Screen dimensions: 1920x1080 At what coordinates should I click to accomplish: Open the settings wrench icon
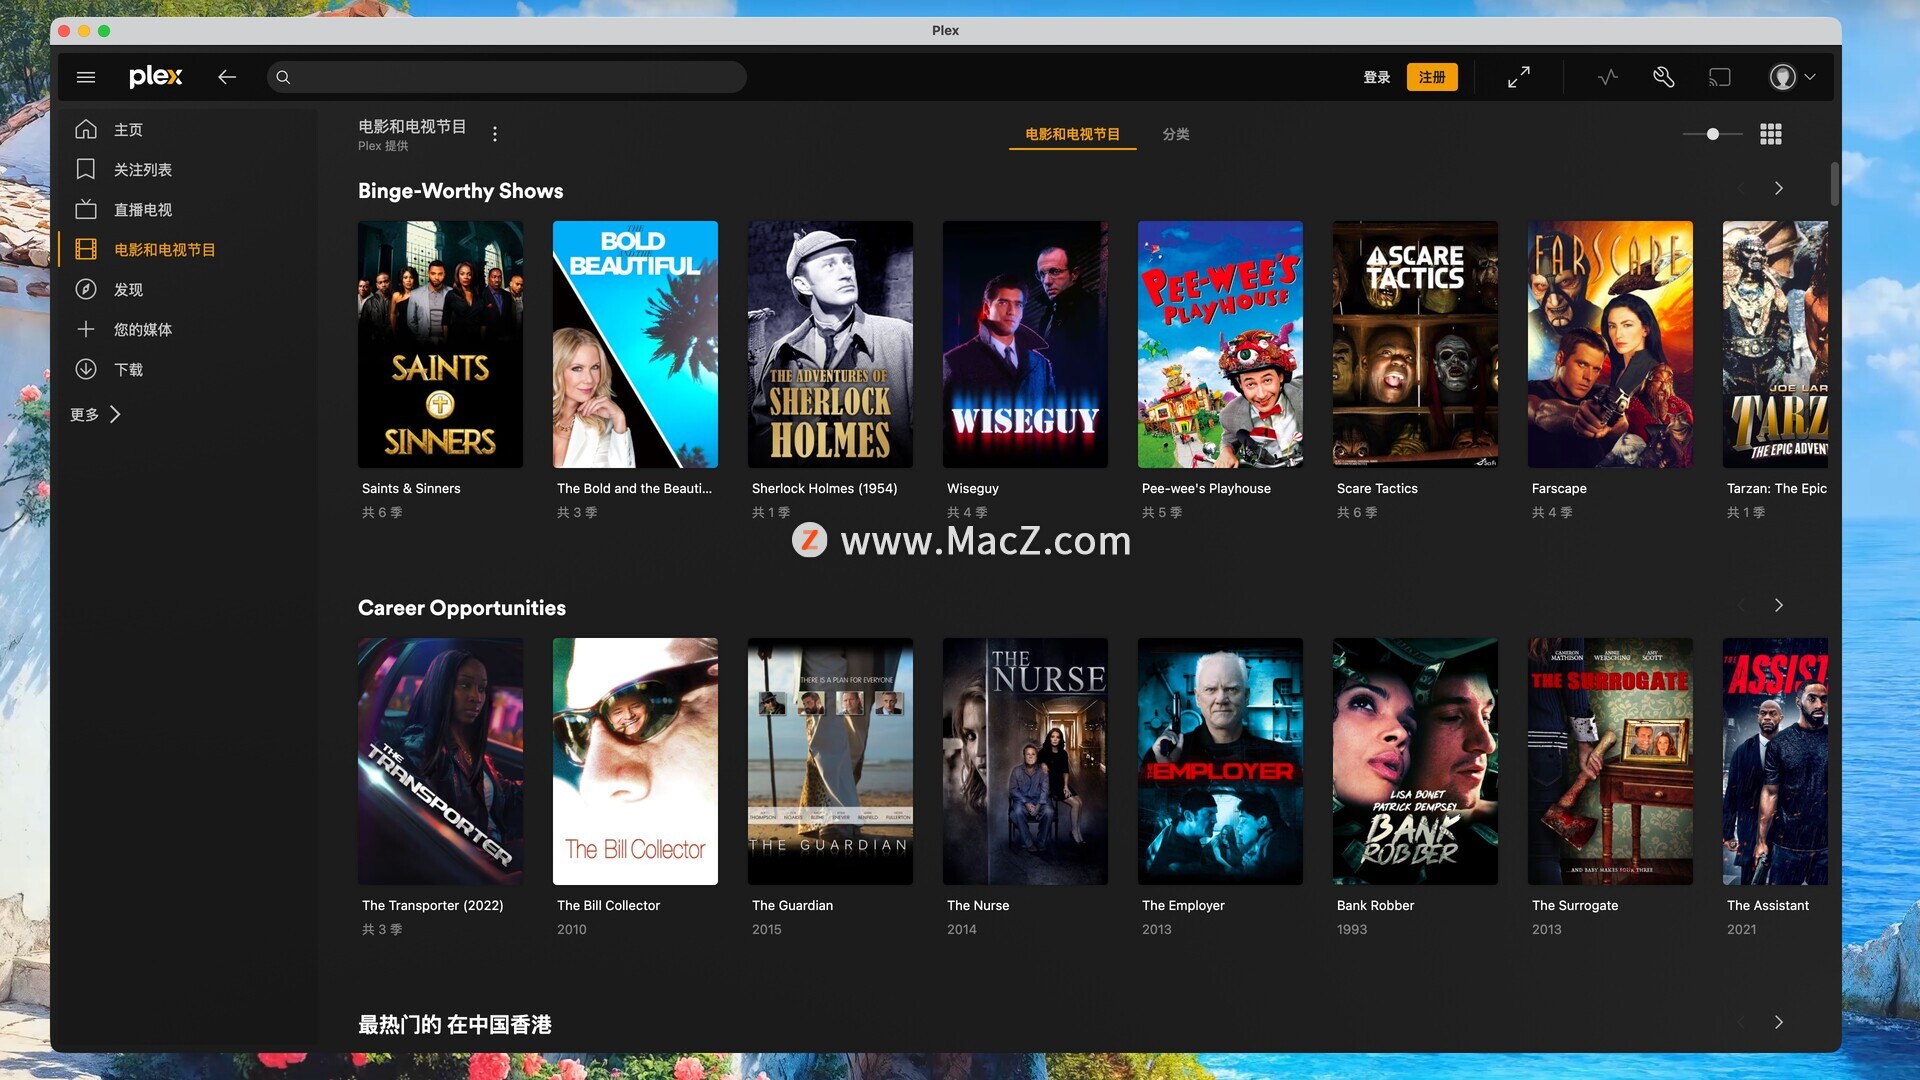pyautogui.click(x=1663, y=77)
